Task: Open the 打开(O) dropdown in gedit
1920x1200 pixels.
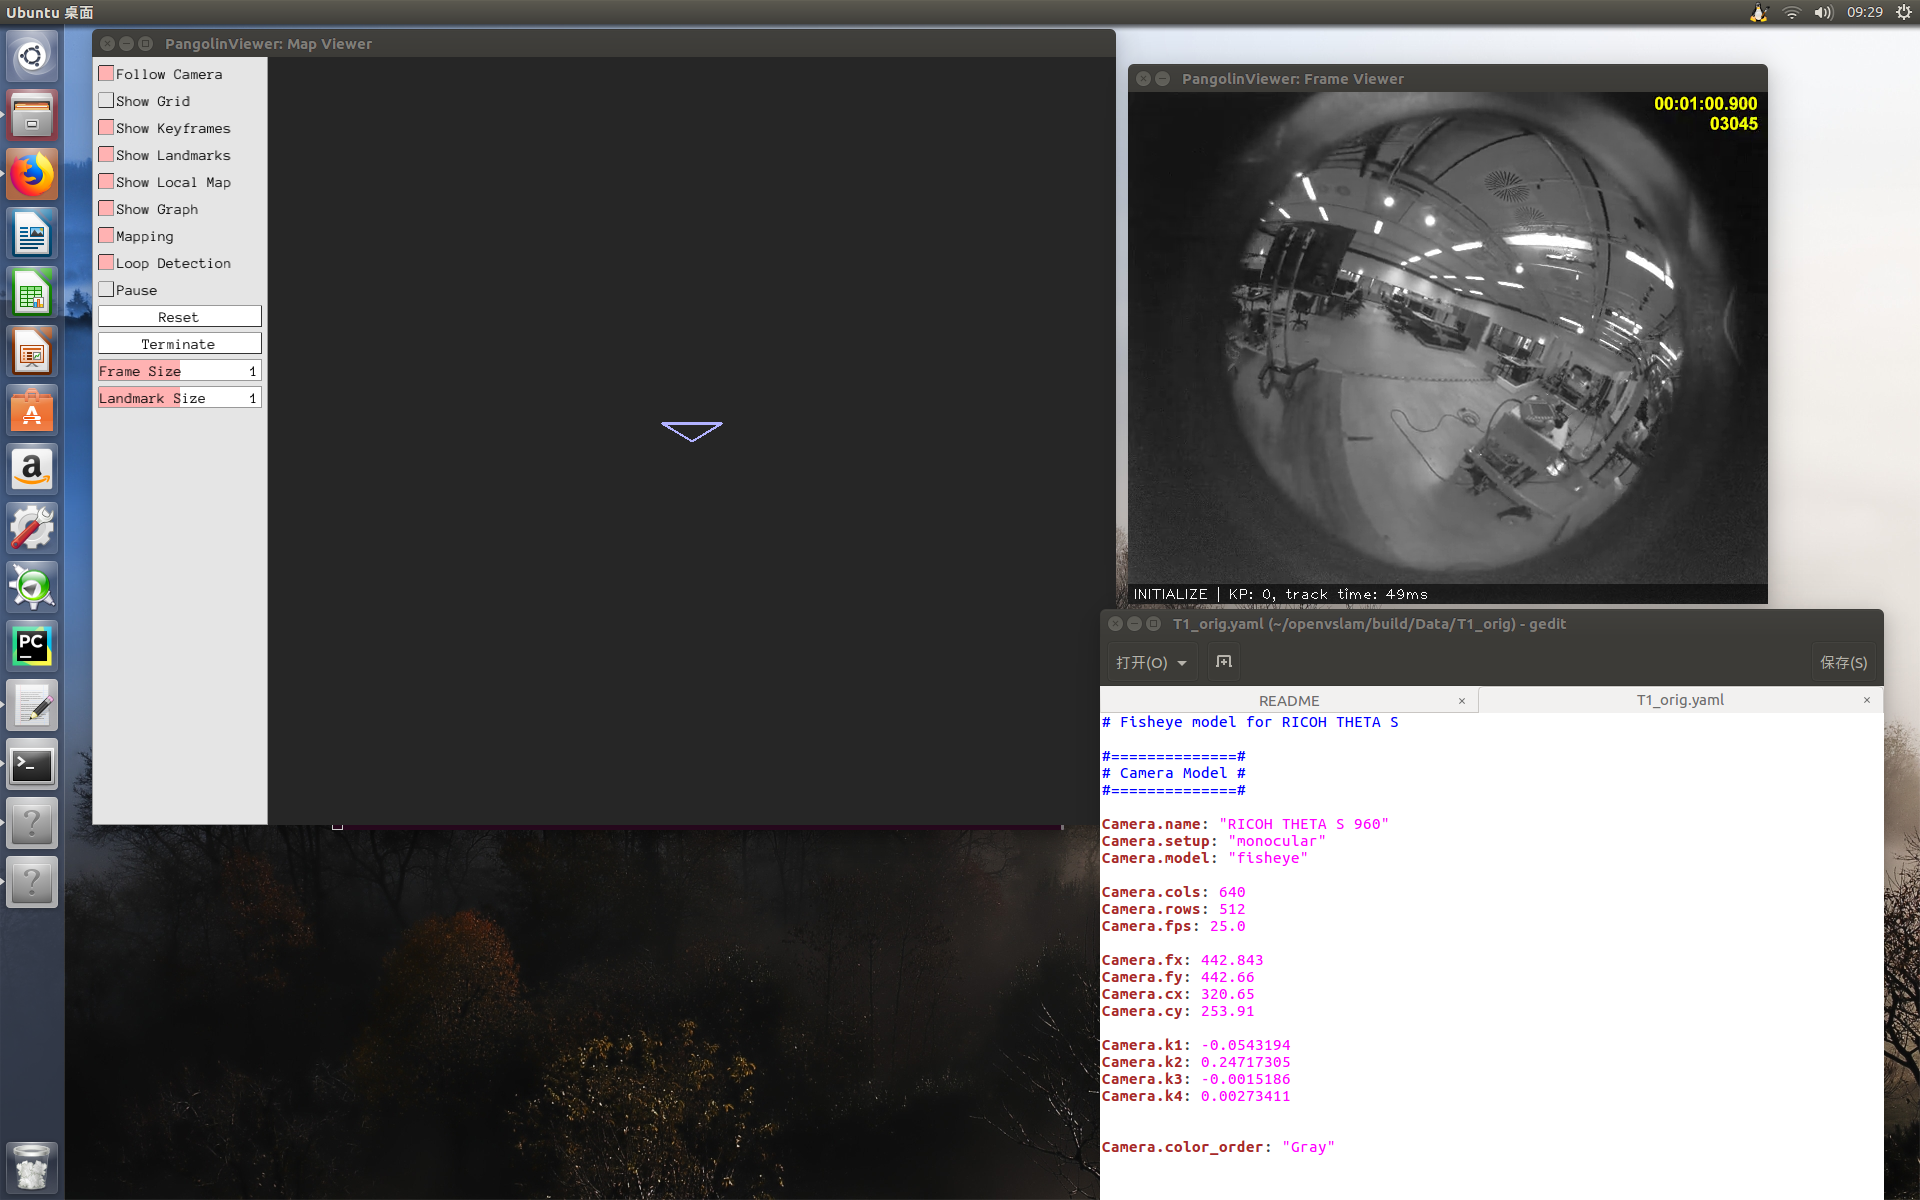Action: tap(1150, 662)
